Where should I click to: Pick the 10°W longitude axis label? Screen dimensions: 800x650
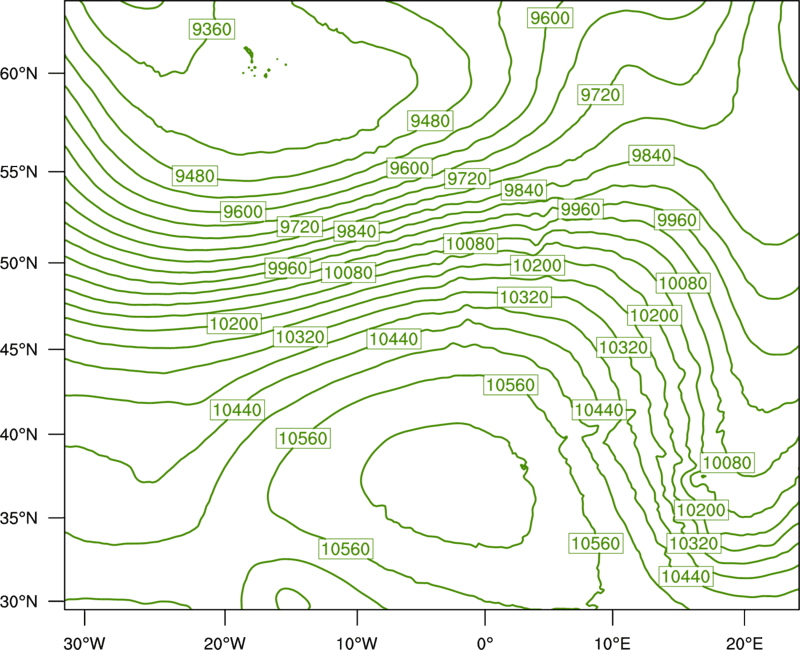click(357, 643)
